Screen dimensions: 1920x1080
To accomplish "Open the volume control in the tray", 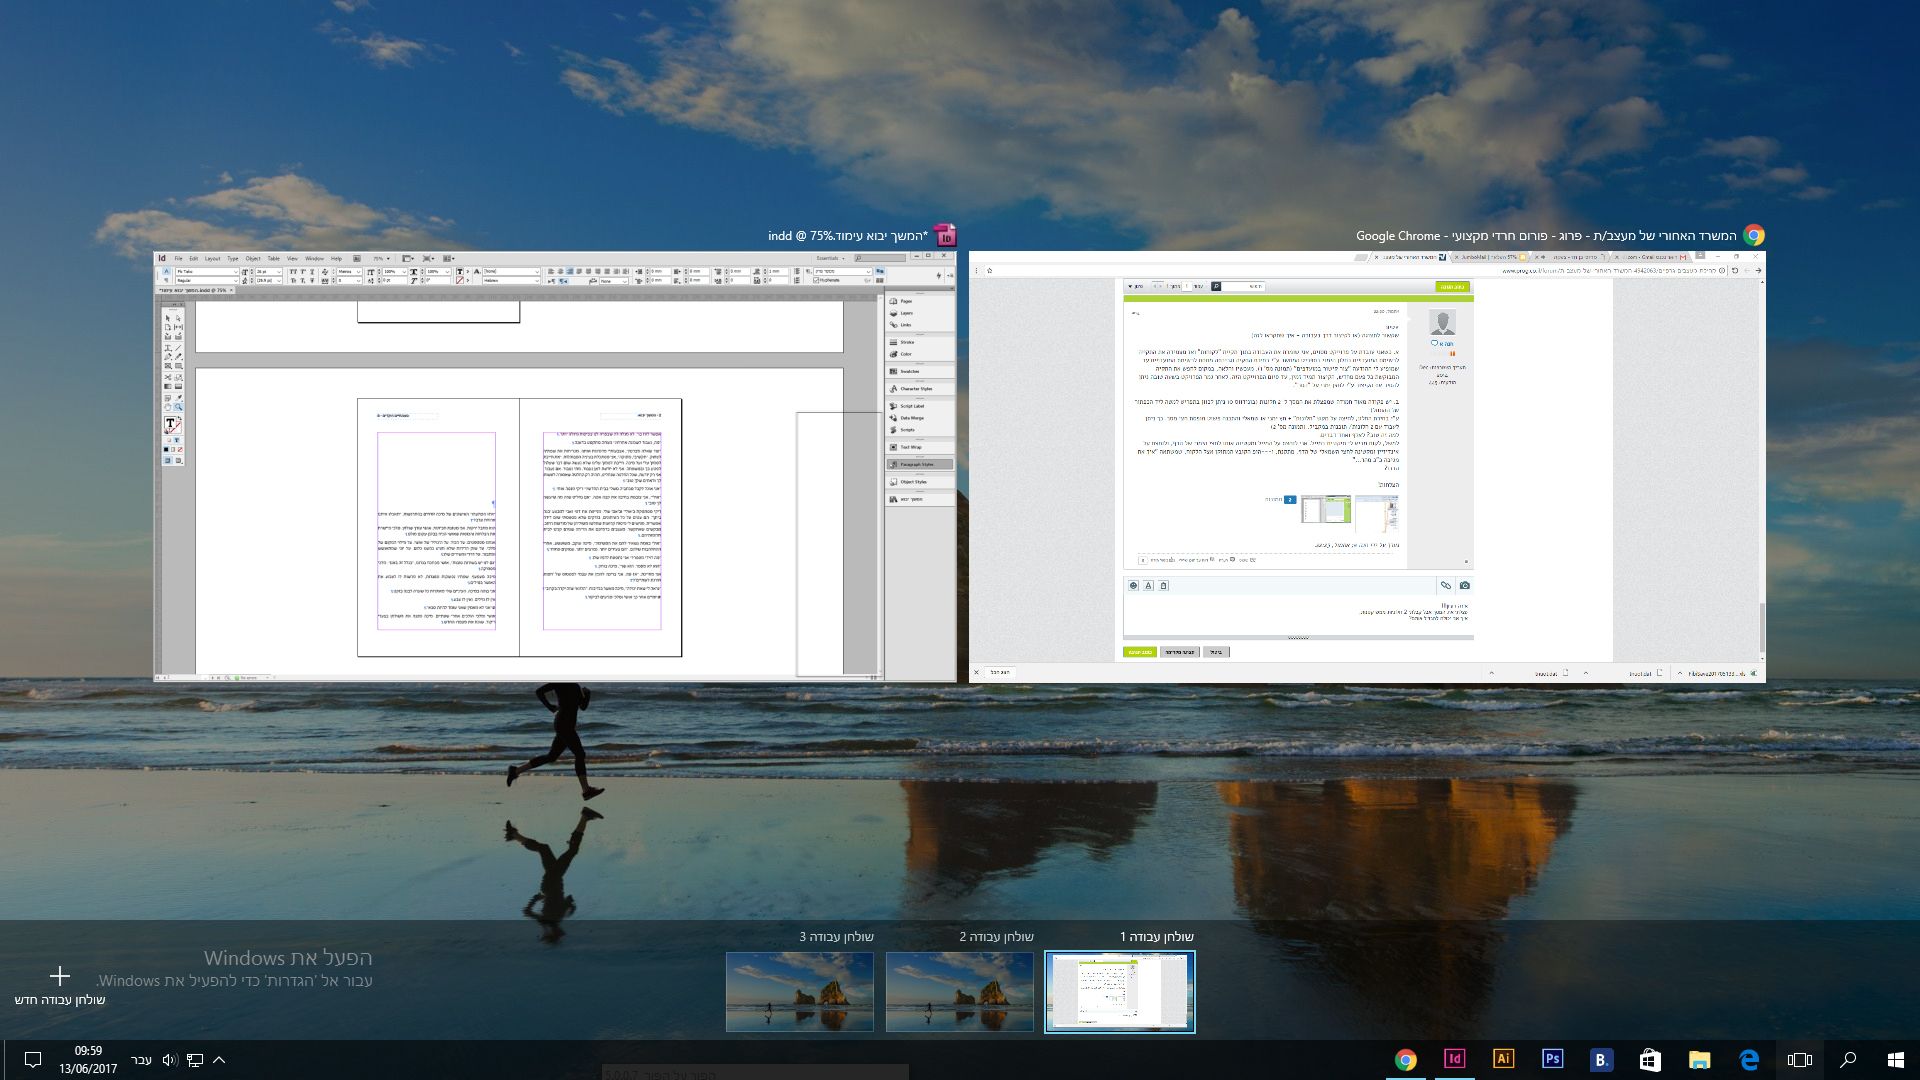I will point(169,1060).
